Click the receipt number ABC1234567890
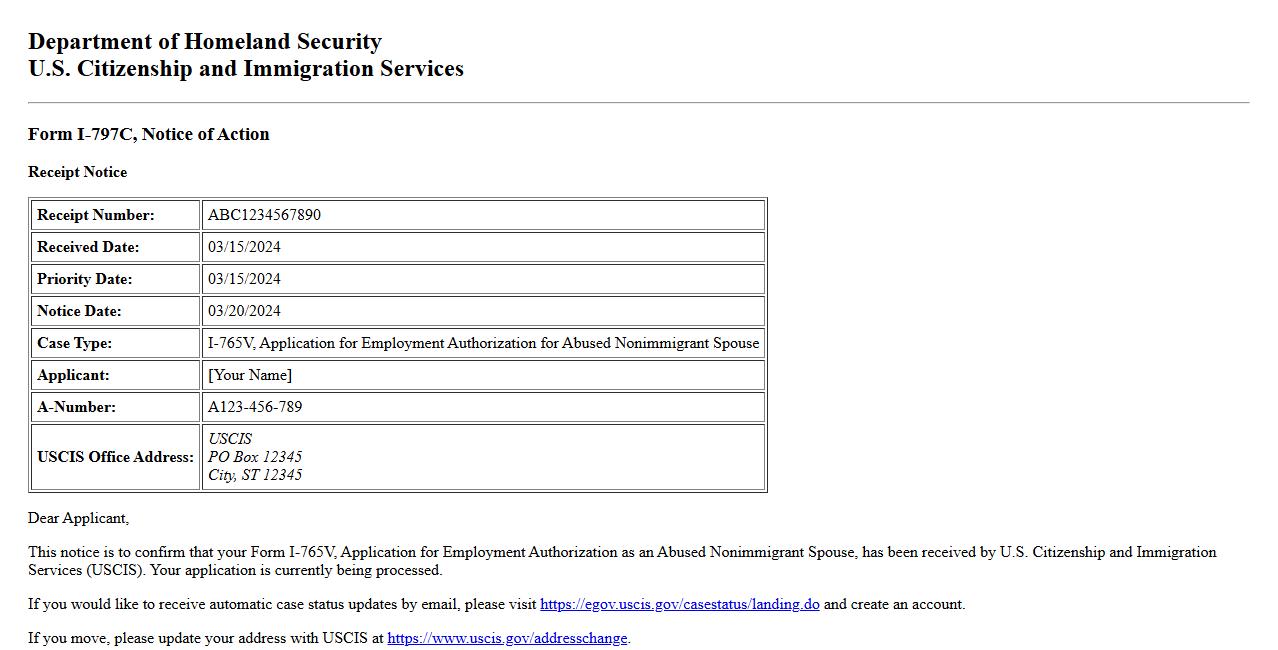The image size is (1278, 650). [264, 215]
